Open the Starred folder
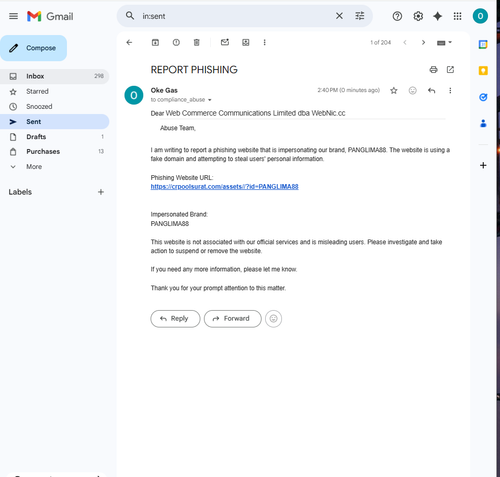 tap(55, 91)
